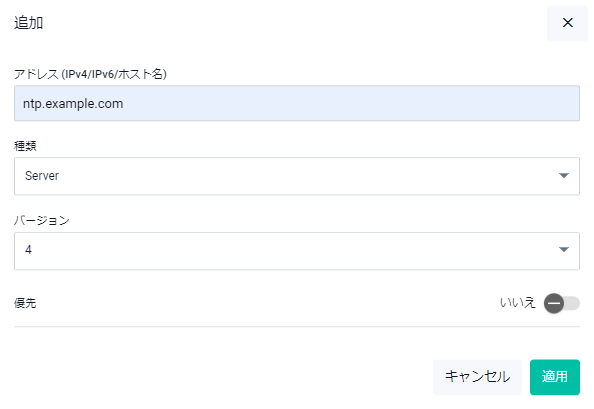This screenshot has height=409, width=594.
Task: Open the 種類 dropdown showing Server
Action: point(297,176)
